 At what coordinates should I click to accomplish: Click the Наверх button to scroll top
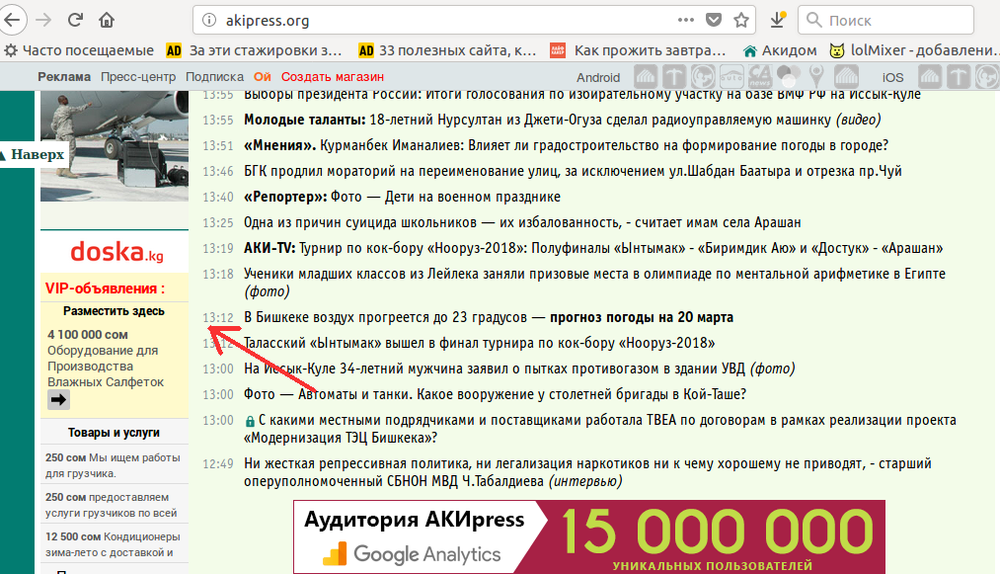pyautogui.click(x=33, y=154)
